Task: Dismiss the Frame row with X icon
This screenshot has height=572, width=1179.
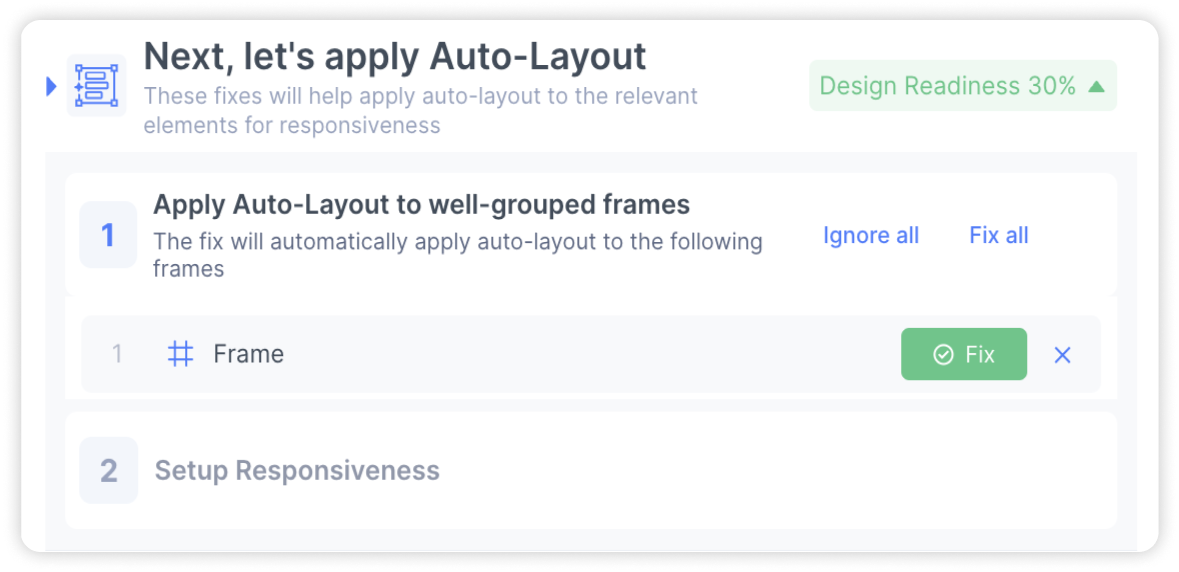Action: (1062, 355)
